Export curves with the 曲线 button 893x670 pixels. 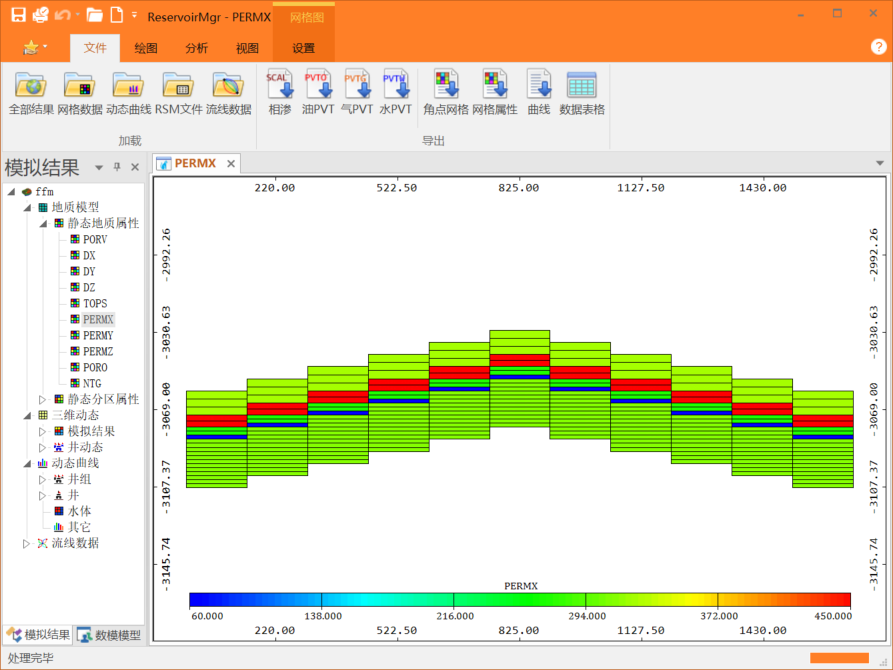(539, 93)
